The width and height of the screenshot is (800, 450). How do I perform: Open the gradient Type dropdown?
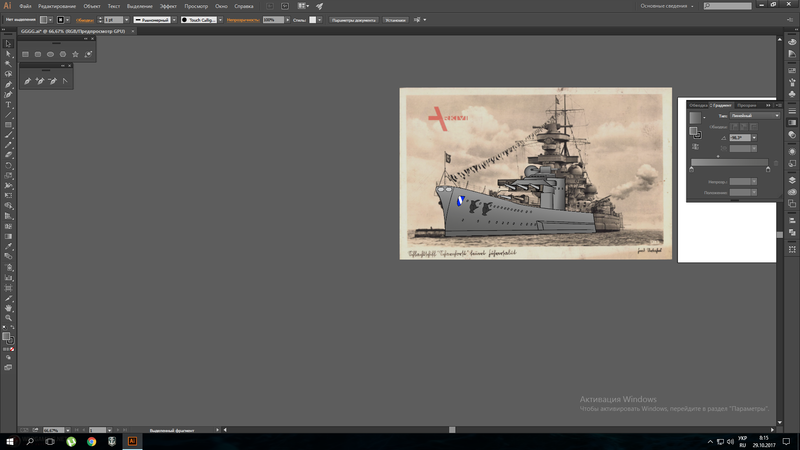click(x=755, y=116)
